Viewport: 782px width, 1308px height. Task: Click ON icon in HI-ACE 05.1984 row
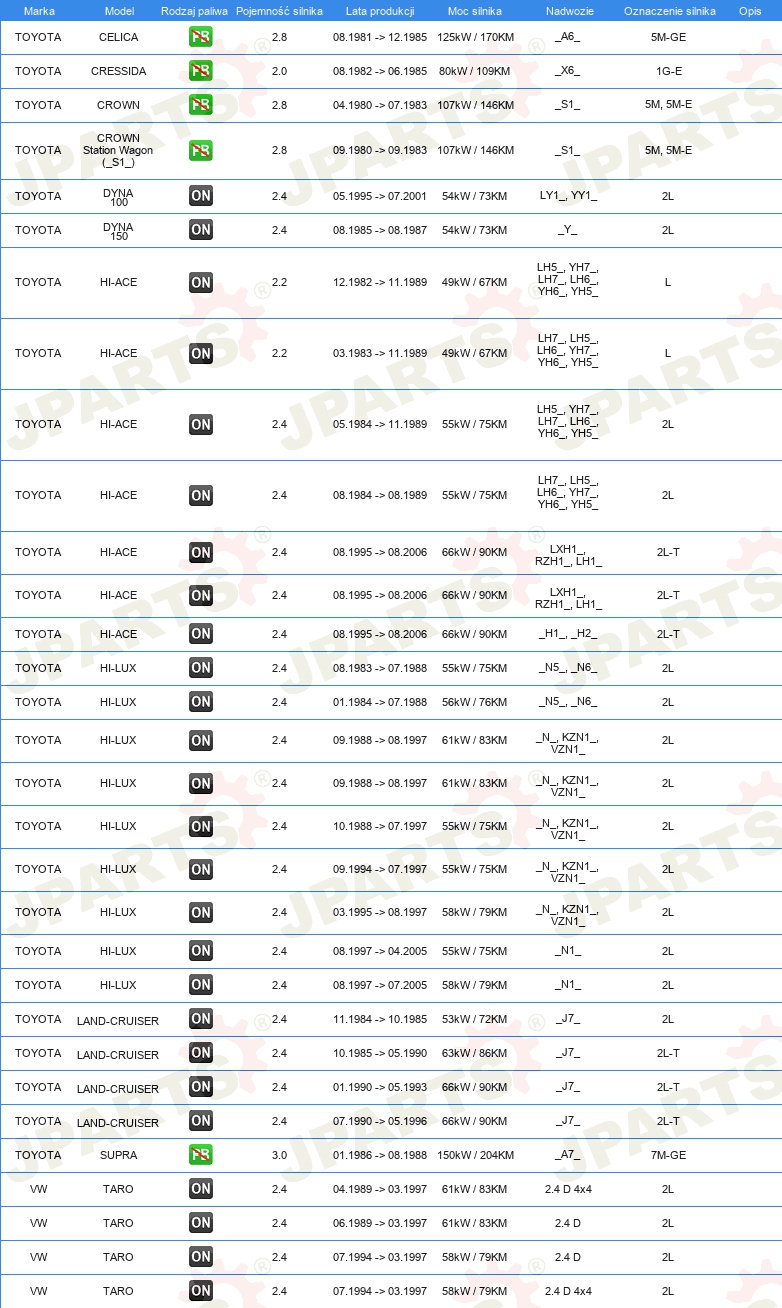click(x=201, y=424)
